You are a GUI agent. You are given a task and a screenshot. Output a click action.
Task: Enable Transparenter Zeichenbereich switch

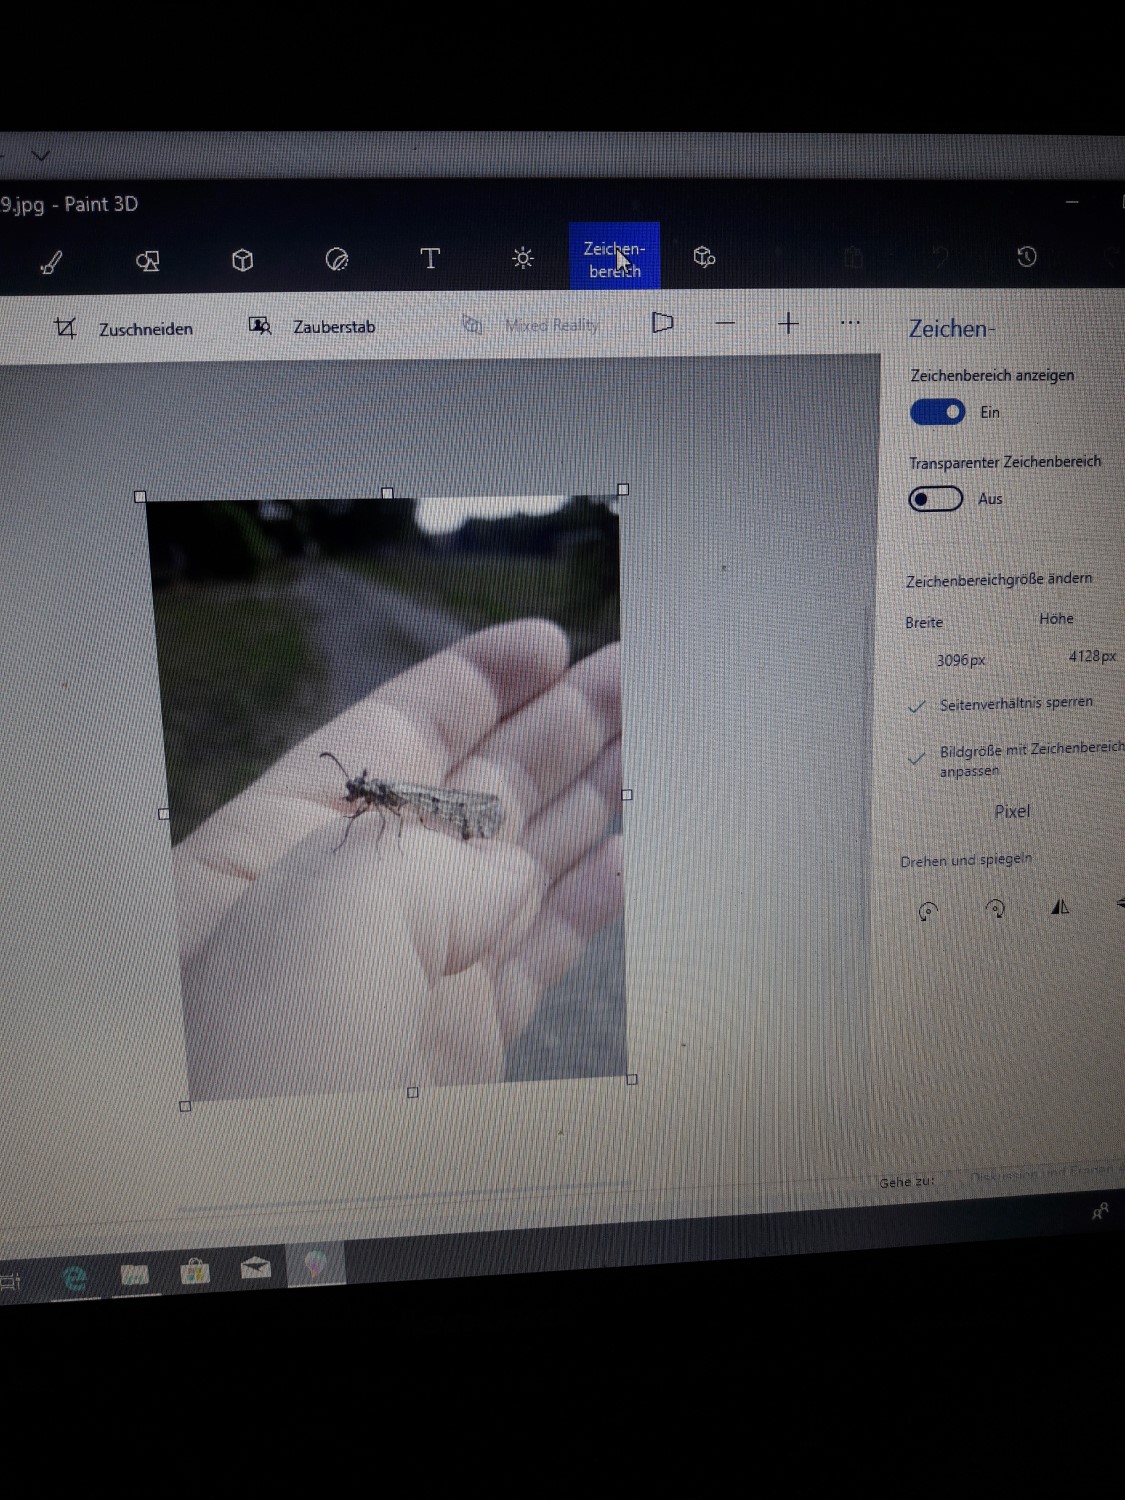pyautogui.click(x=935, y=499)
